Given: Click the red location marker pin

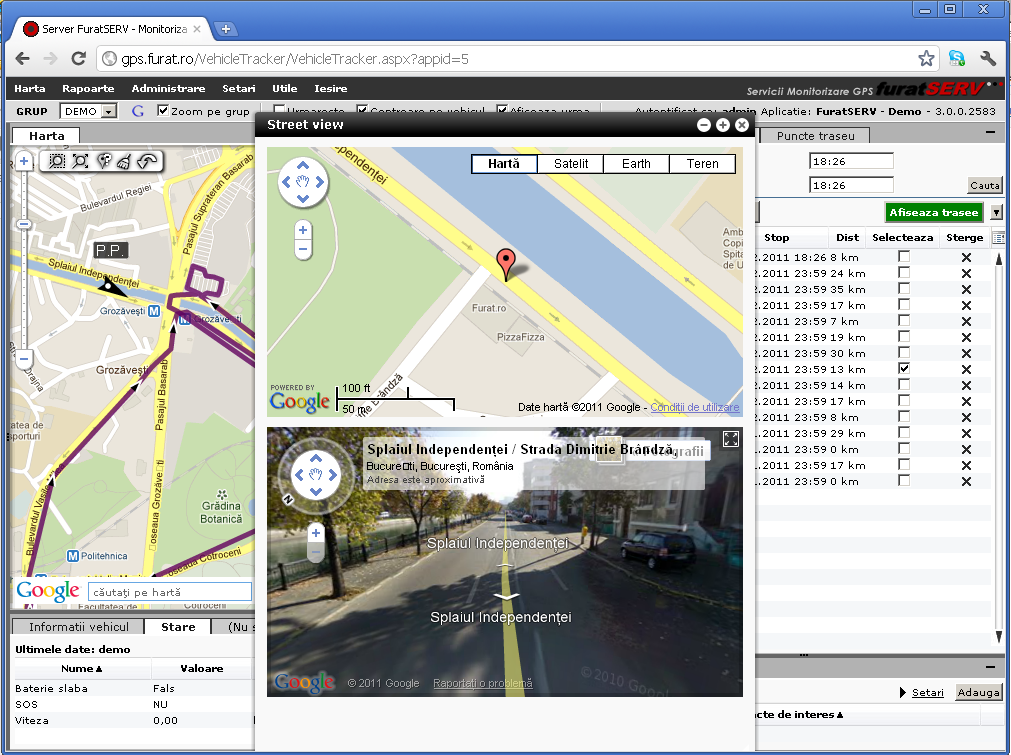Looking at the screenshot, I should tap(506, 264).
